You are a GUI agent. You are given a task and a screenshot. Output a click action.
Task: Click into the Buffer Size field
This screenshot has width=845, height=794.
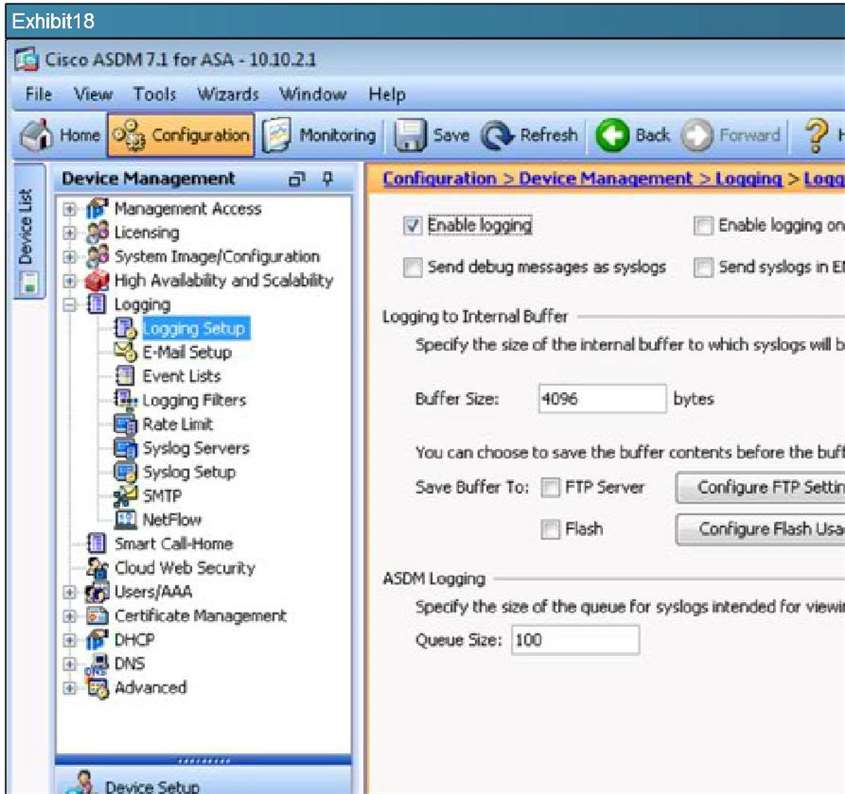click(x=601, y=399)
